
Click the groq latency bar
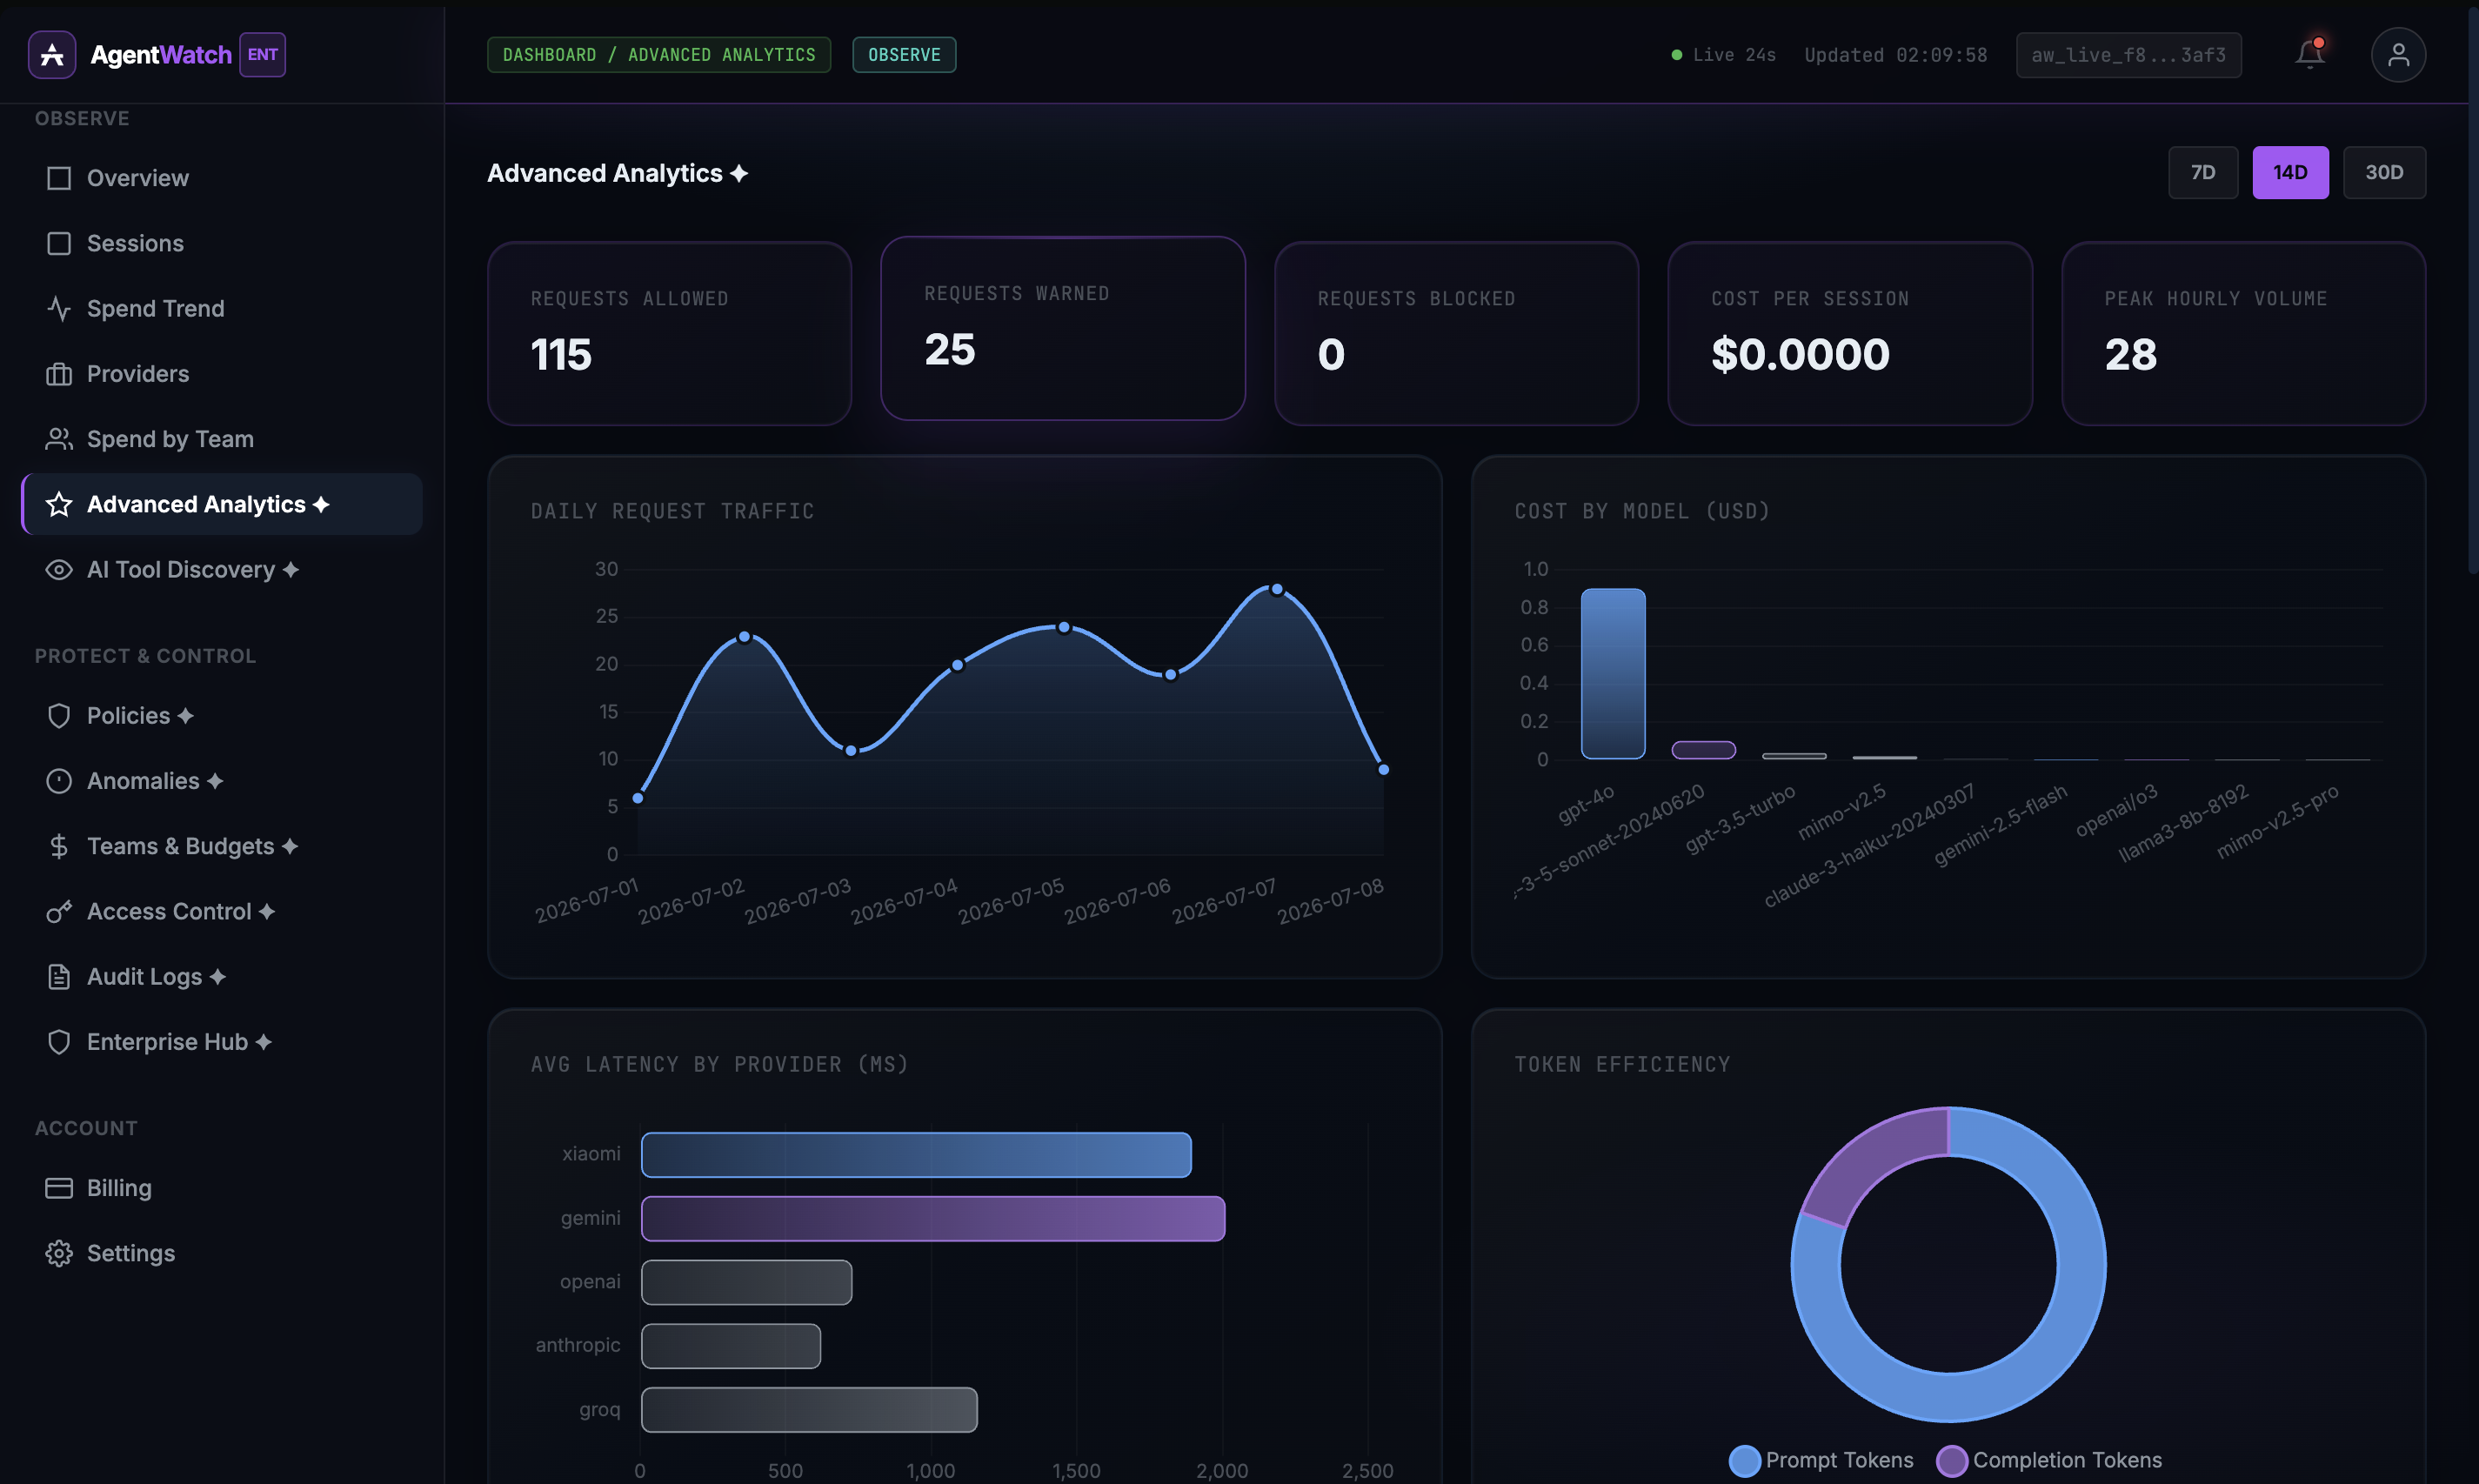809,1409
